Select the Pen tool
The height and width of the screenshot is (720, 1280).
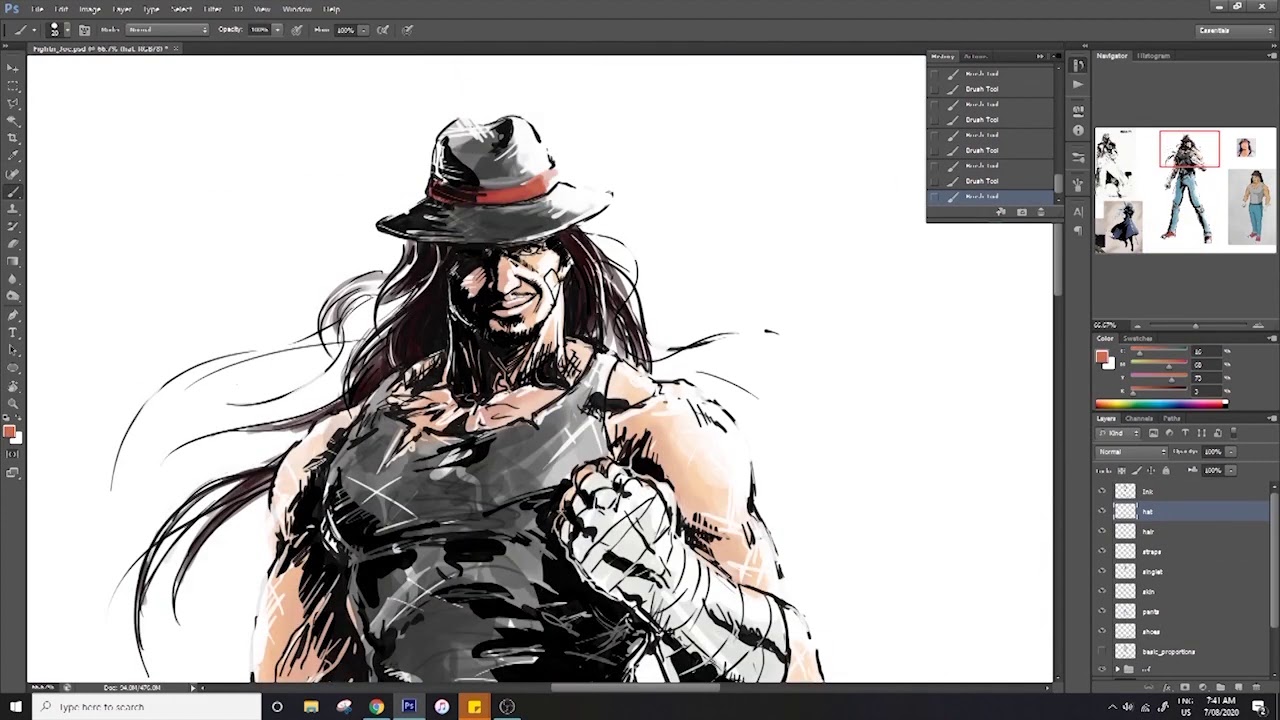click(x=12, y=314)
